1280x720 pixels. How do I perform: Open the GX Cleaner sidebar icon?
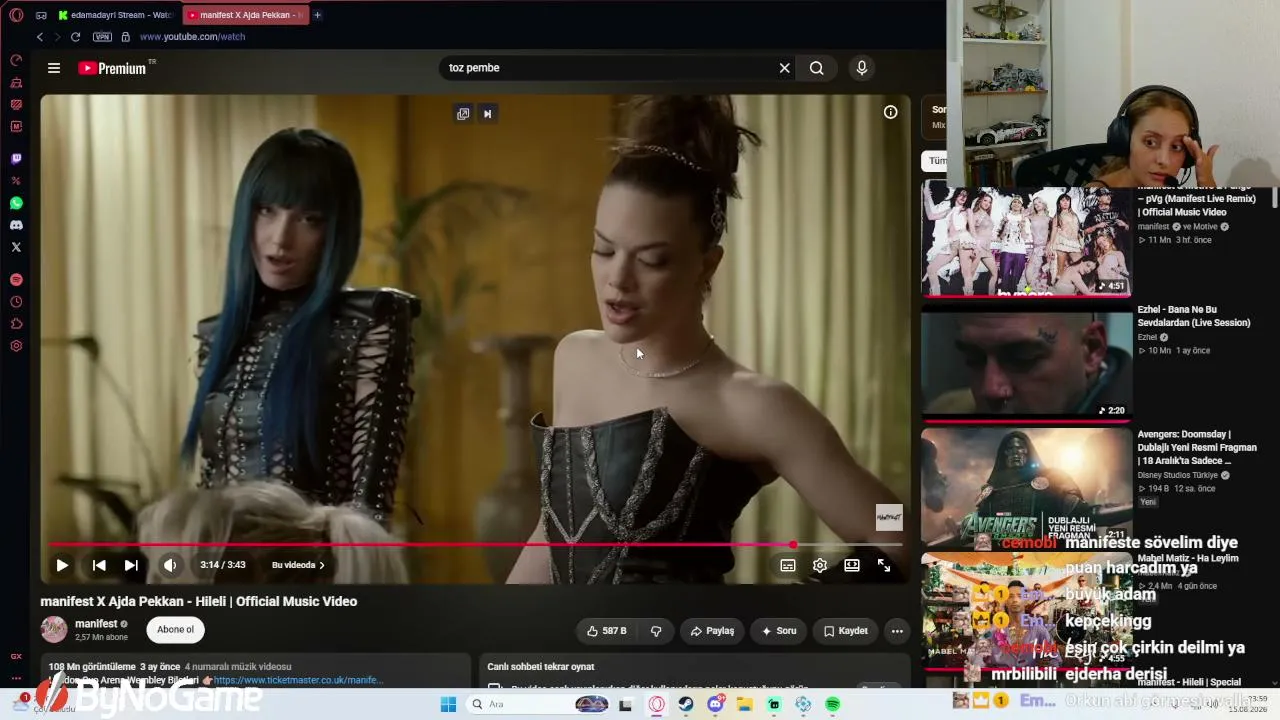pyautogui.click(x=16, y=82)
